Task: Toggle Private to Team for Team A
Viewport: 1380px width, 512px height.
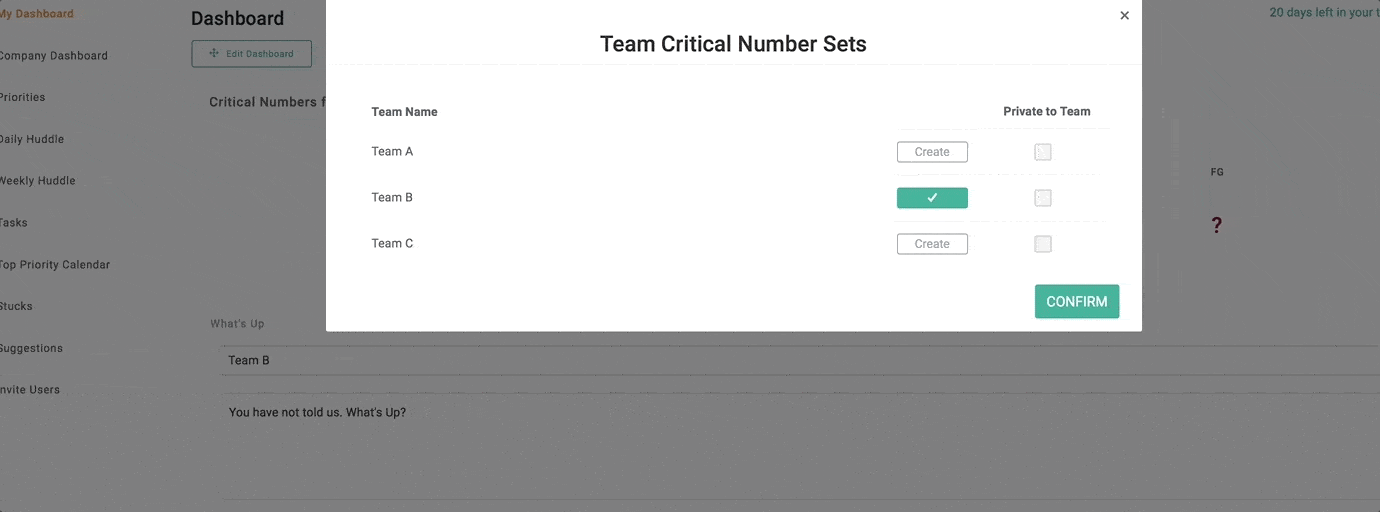Action: pyautogui.click(x=1043, y=152)
